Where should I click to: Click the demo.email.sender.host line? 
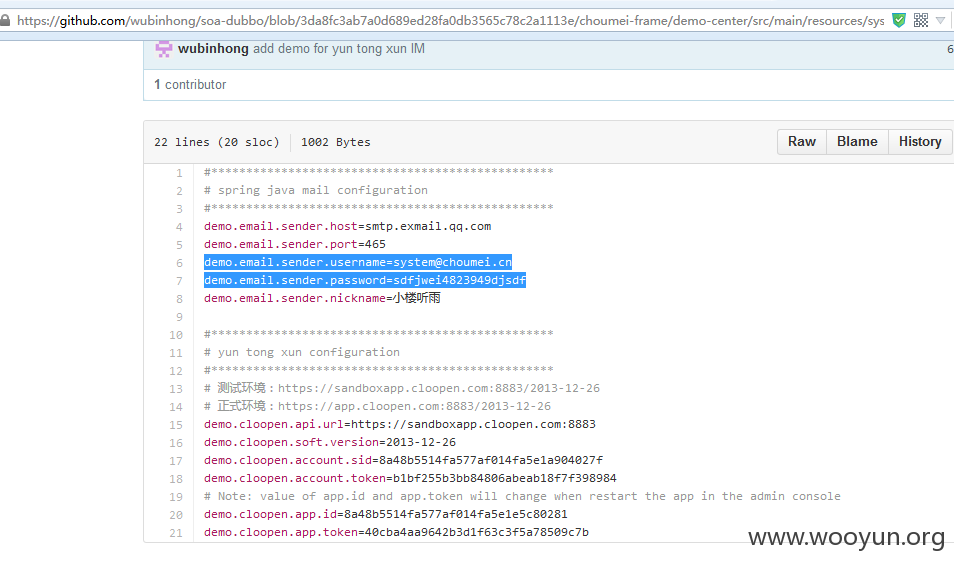[x=347, y=226]
